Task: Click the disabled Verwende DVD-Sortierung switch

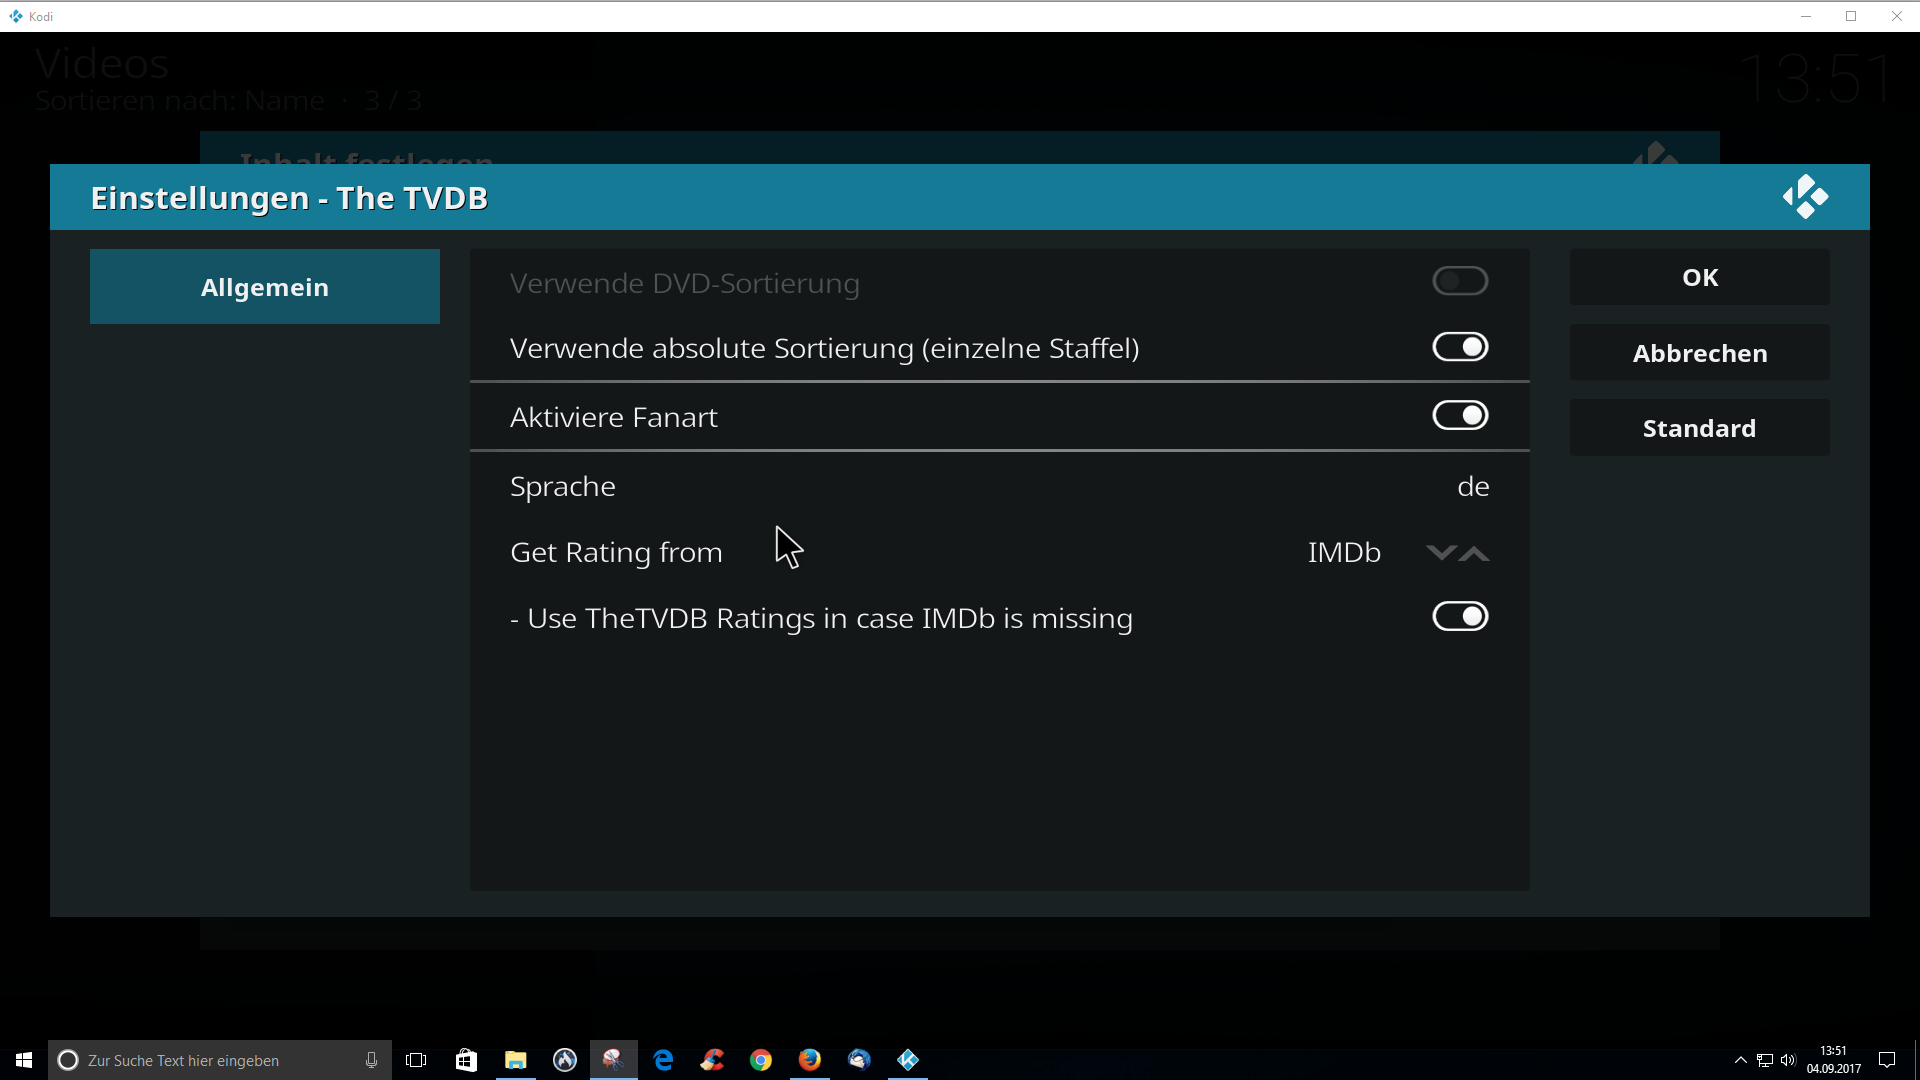Action: (x=1460, y=281)
